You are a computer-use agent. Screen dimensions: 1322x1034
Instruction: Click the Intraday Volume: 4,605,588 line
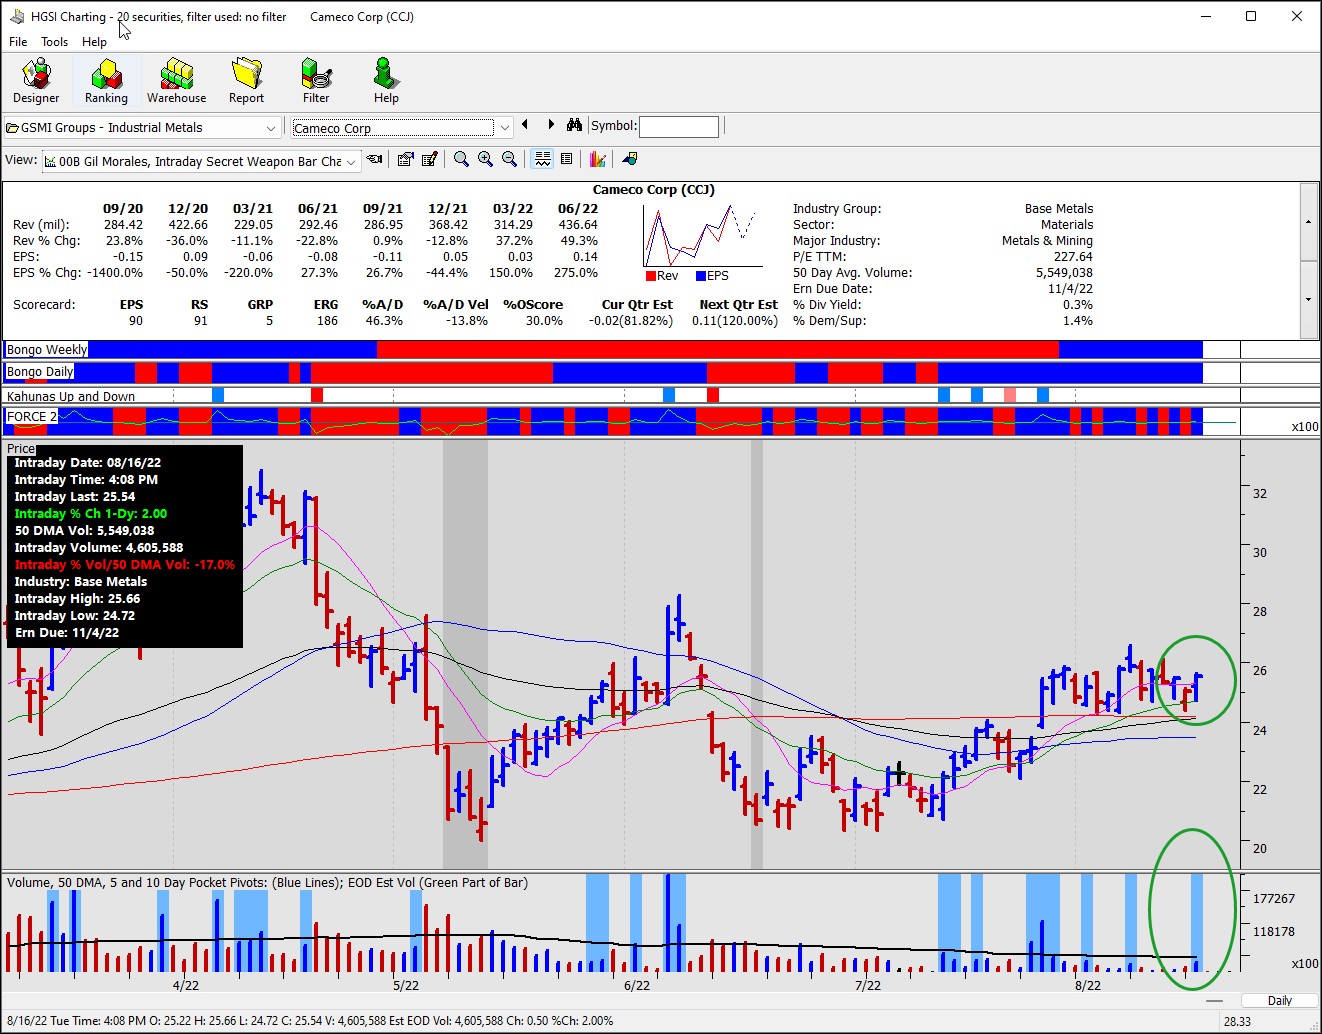(99, 548)
